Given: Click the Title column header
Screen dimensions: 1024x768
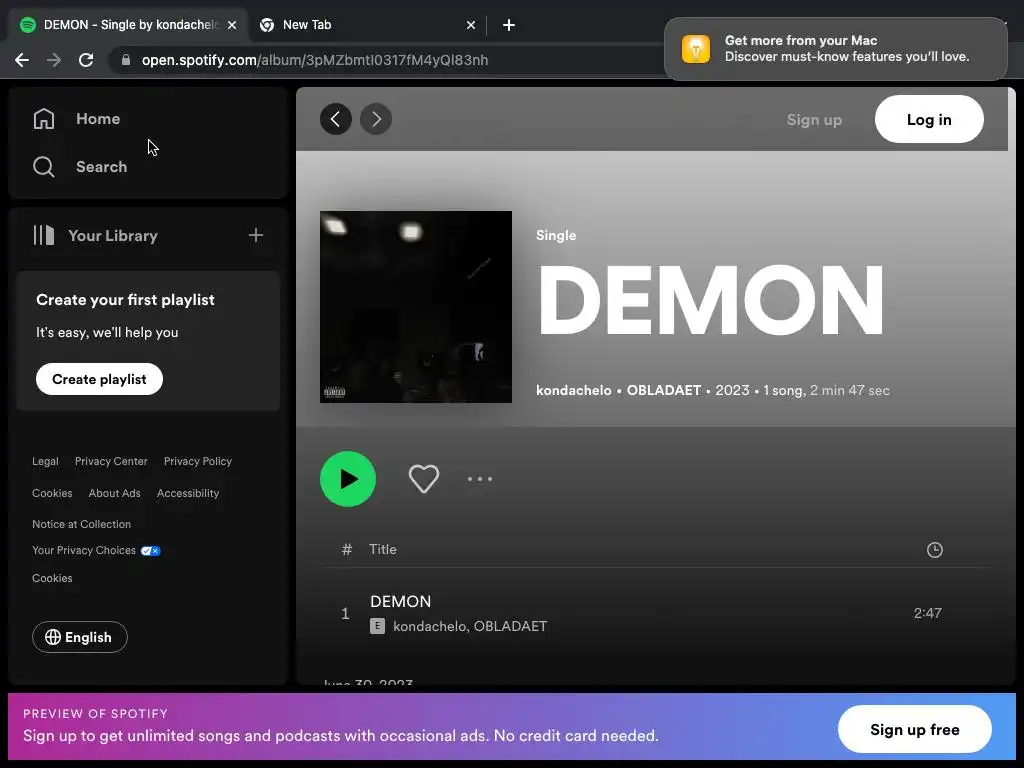Looking at the screenshot, I should pyautogui.click(x=383, y=550).
